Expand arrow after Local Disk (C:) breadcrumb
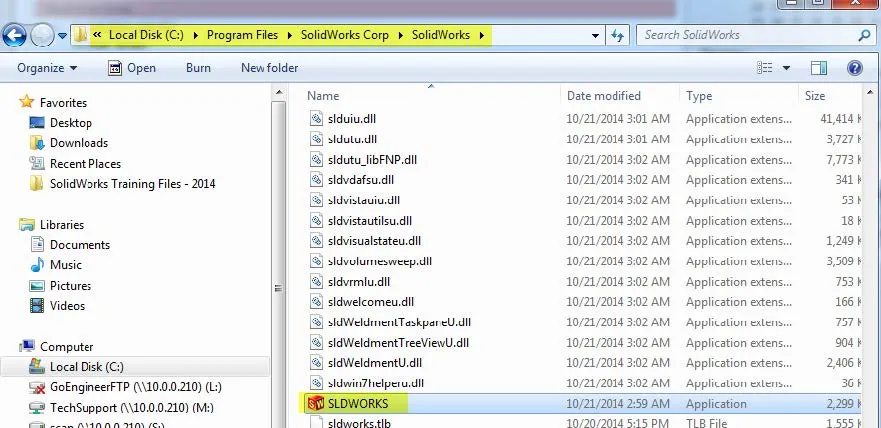Screen dimensions: 881x428 196,35
